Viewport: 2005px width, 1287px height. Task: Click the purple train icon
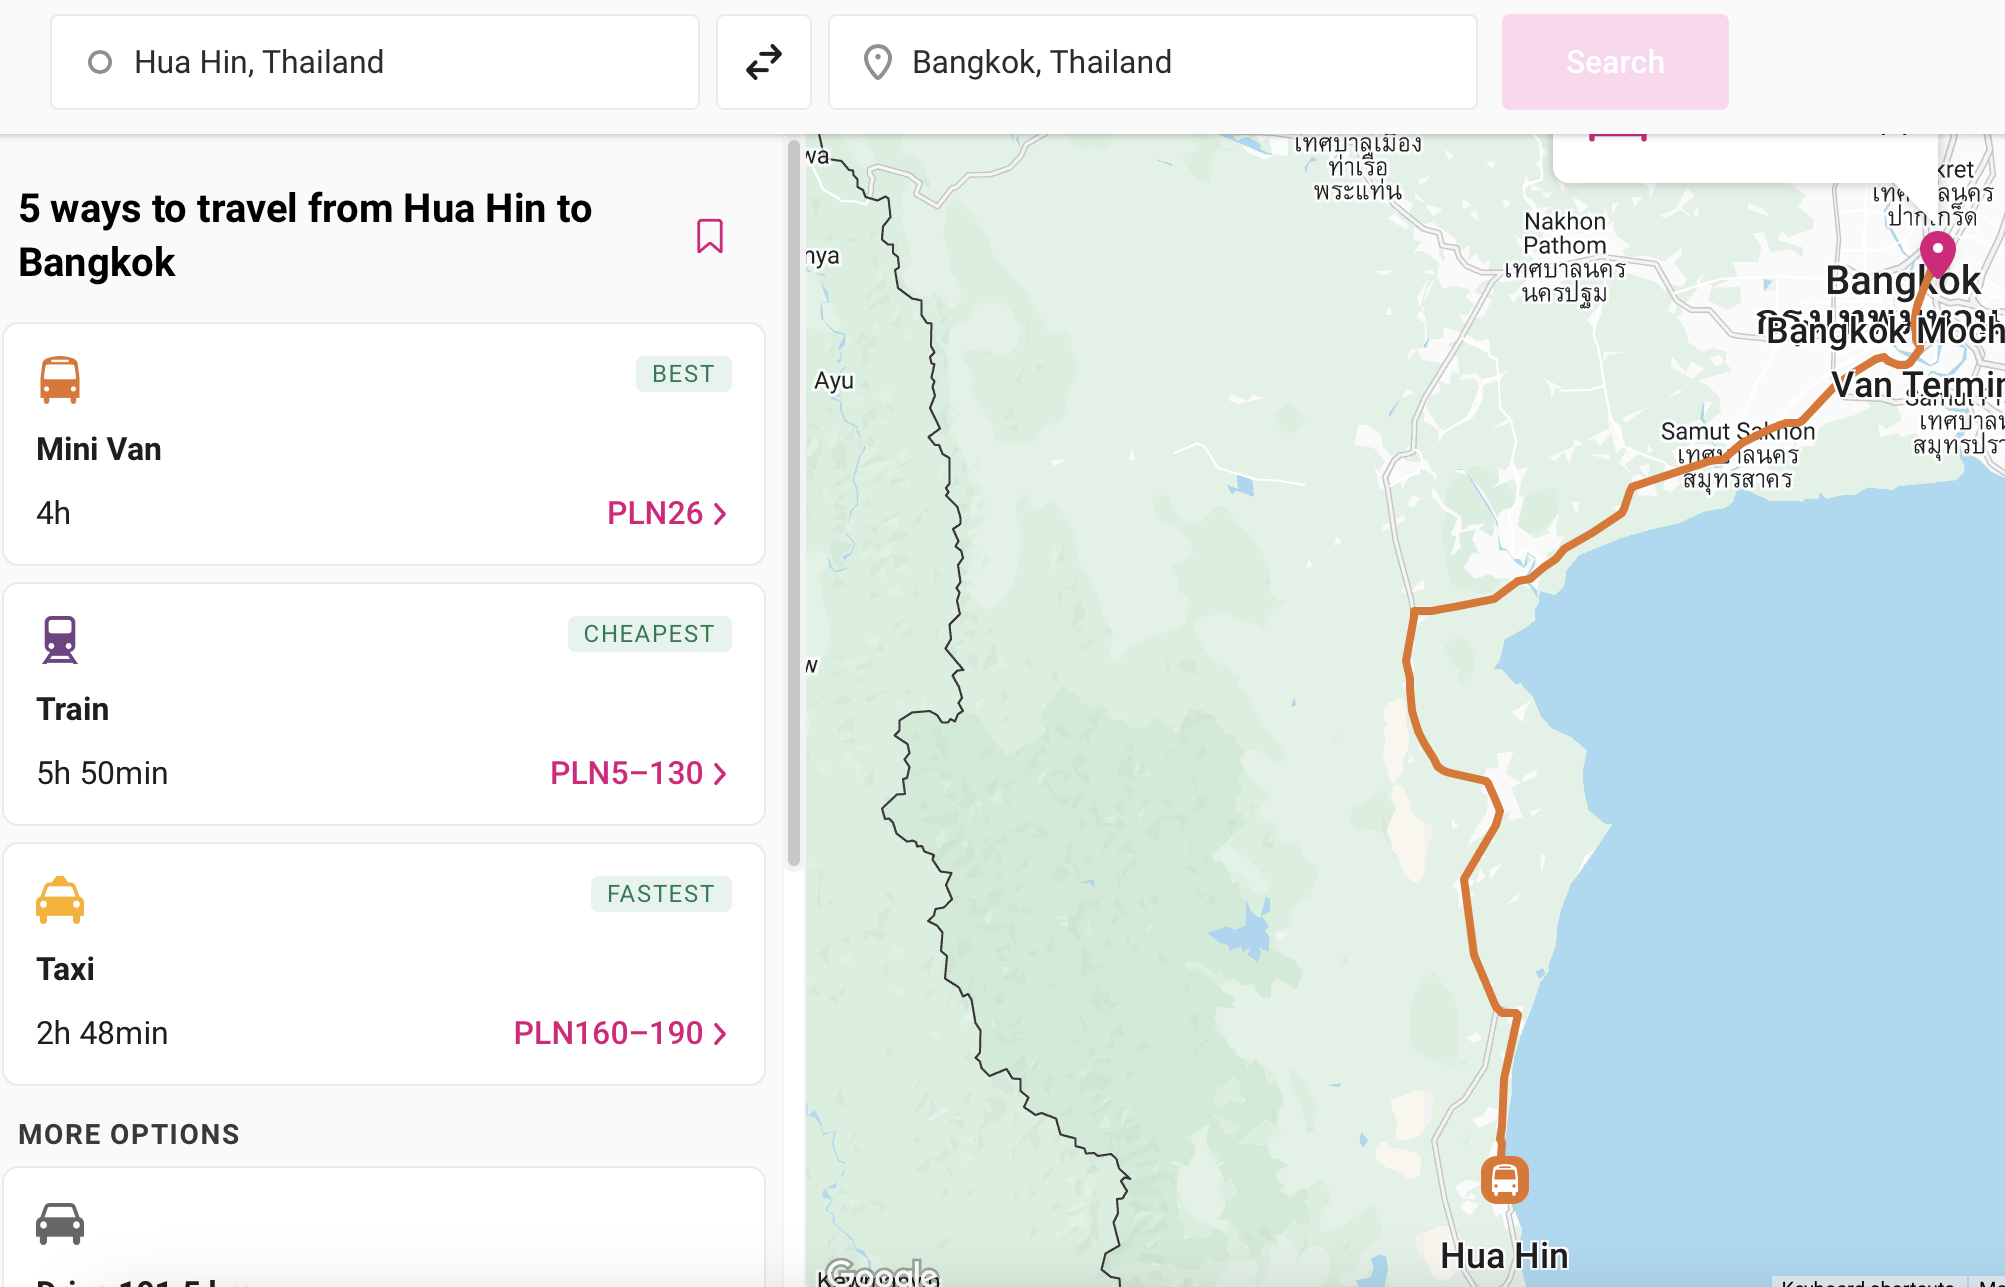[x=60, y=640]
